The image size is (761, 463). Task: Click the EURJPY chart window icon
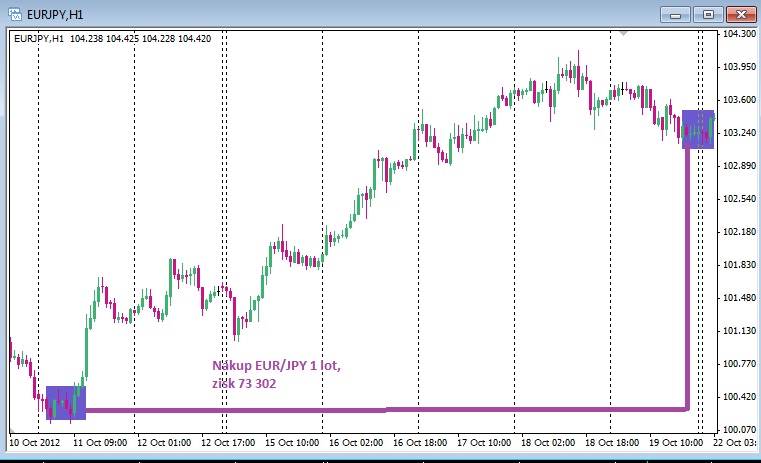click(15, 14)
